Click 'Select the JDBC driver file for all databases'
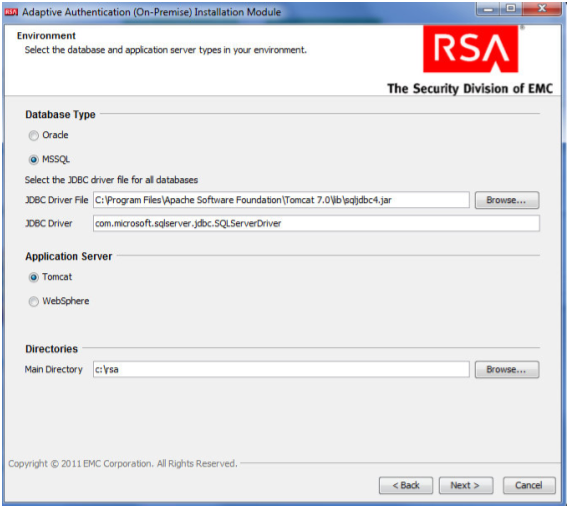Image resolution: width=567 pixels, height=506 pixels. pyautogui.click(x=111, y=180)
